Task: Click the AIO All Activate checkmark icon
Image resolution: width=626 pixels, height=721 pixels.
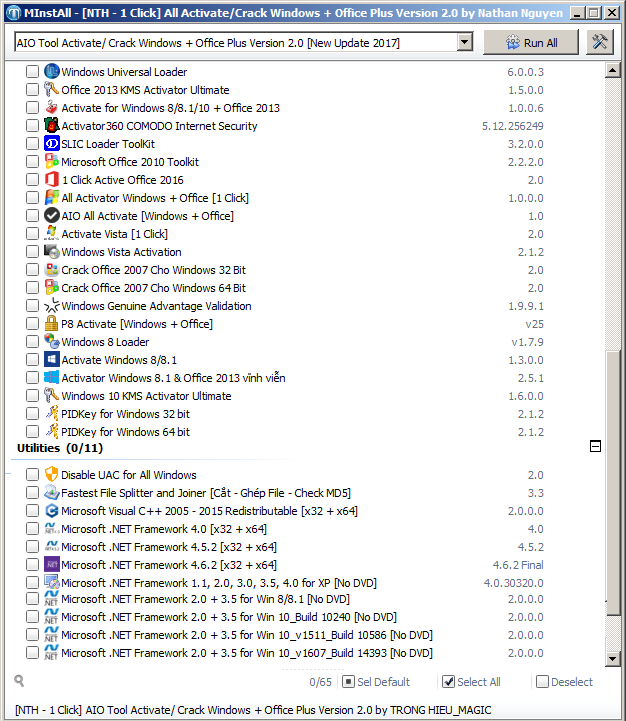Action: pyautogui.click(x=52, y=216)
